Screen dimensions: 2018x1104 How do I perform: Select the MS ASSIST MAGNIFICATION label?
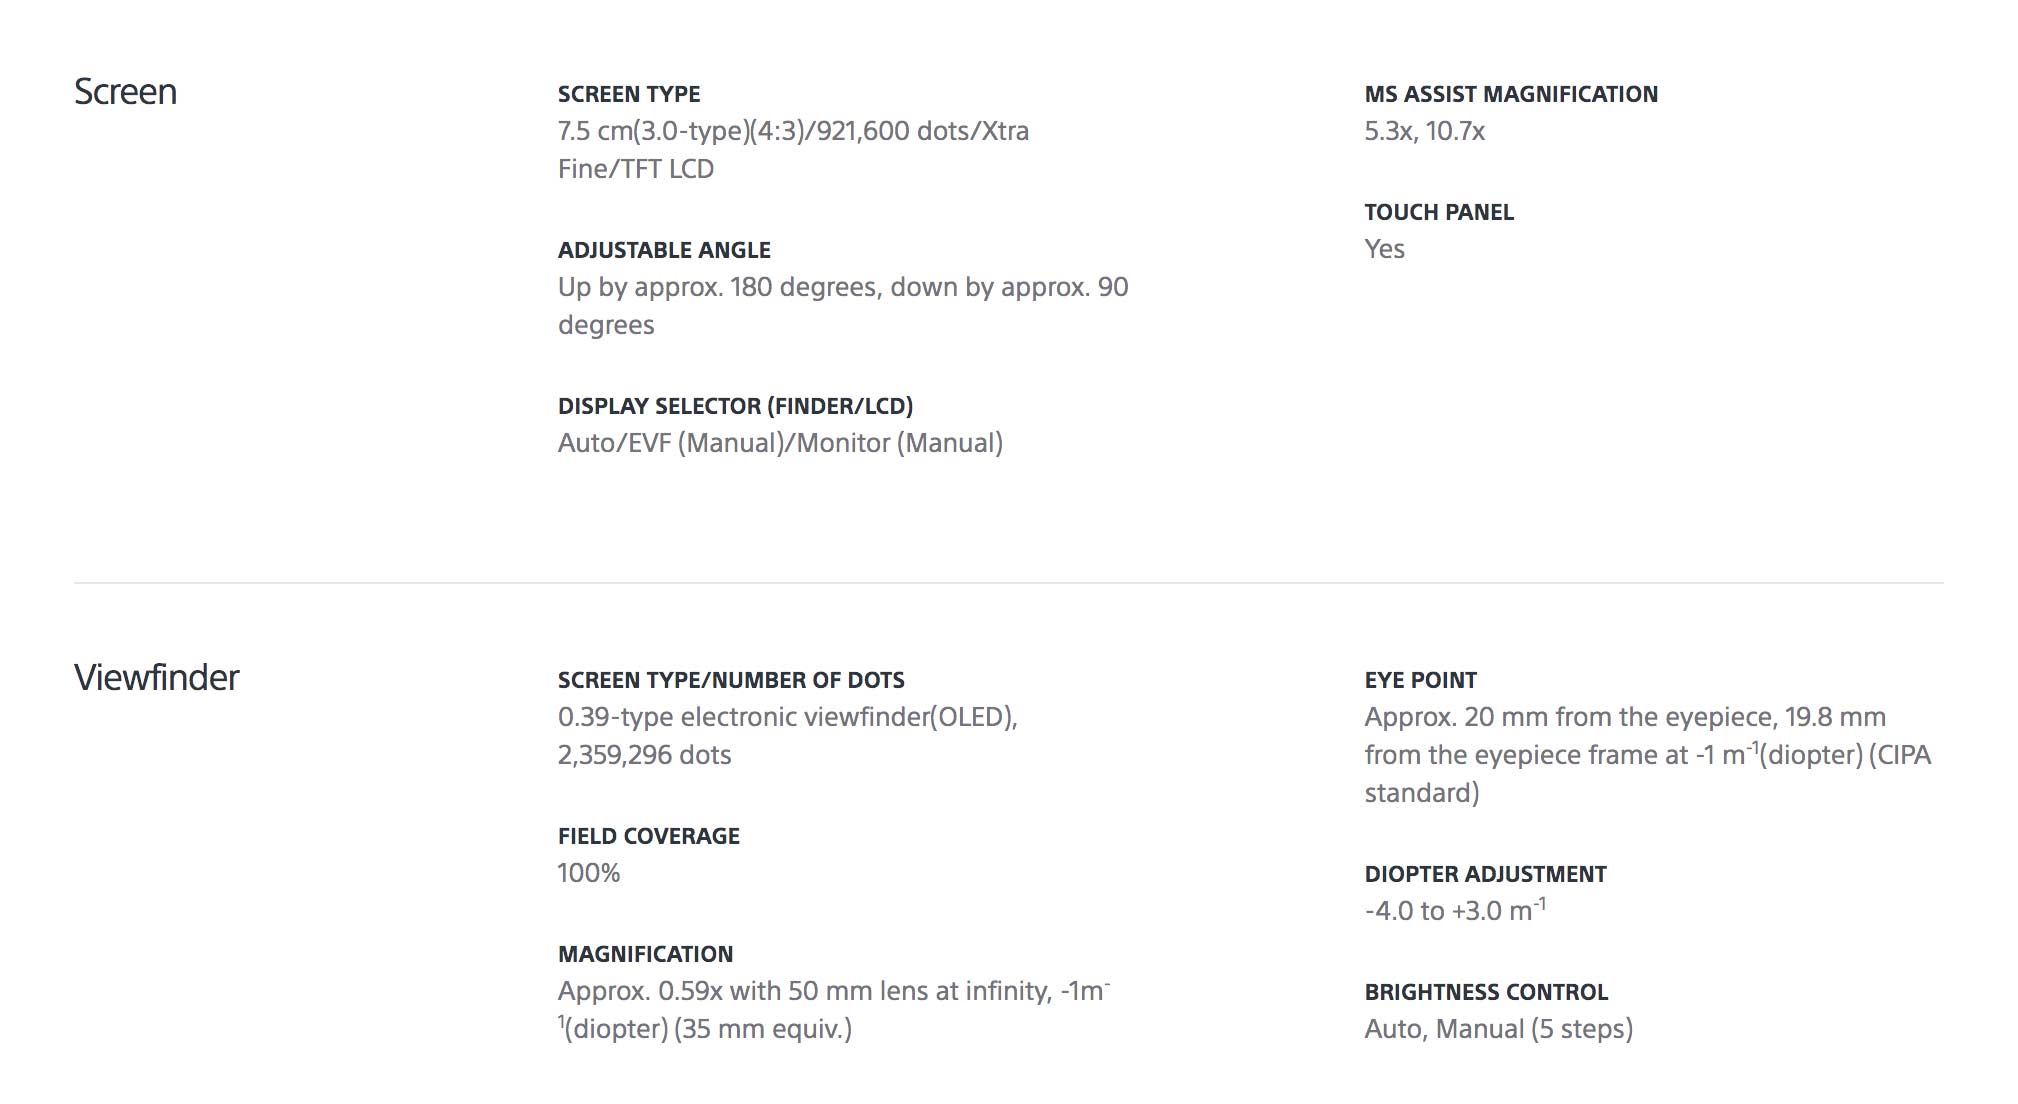1511,94
